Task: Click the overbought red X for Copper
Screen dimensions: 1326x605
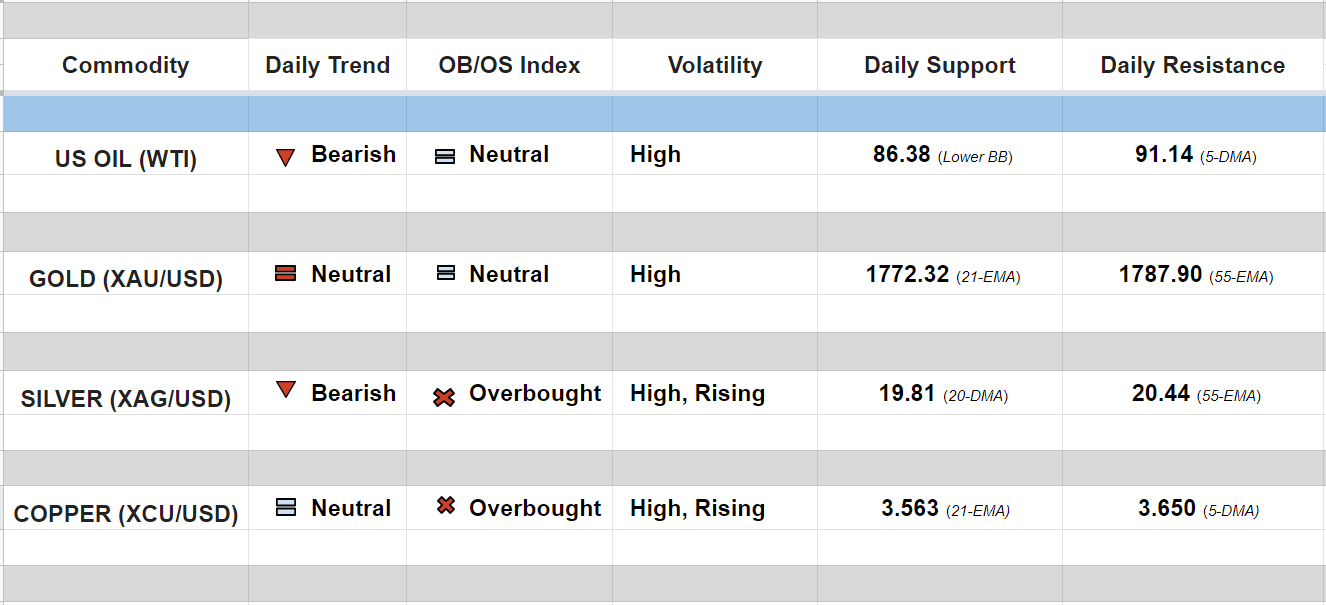Action: coord(446,507)
